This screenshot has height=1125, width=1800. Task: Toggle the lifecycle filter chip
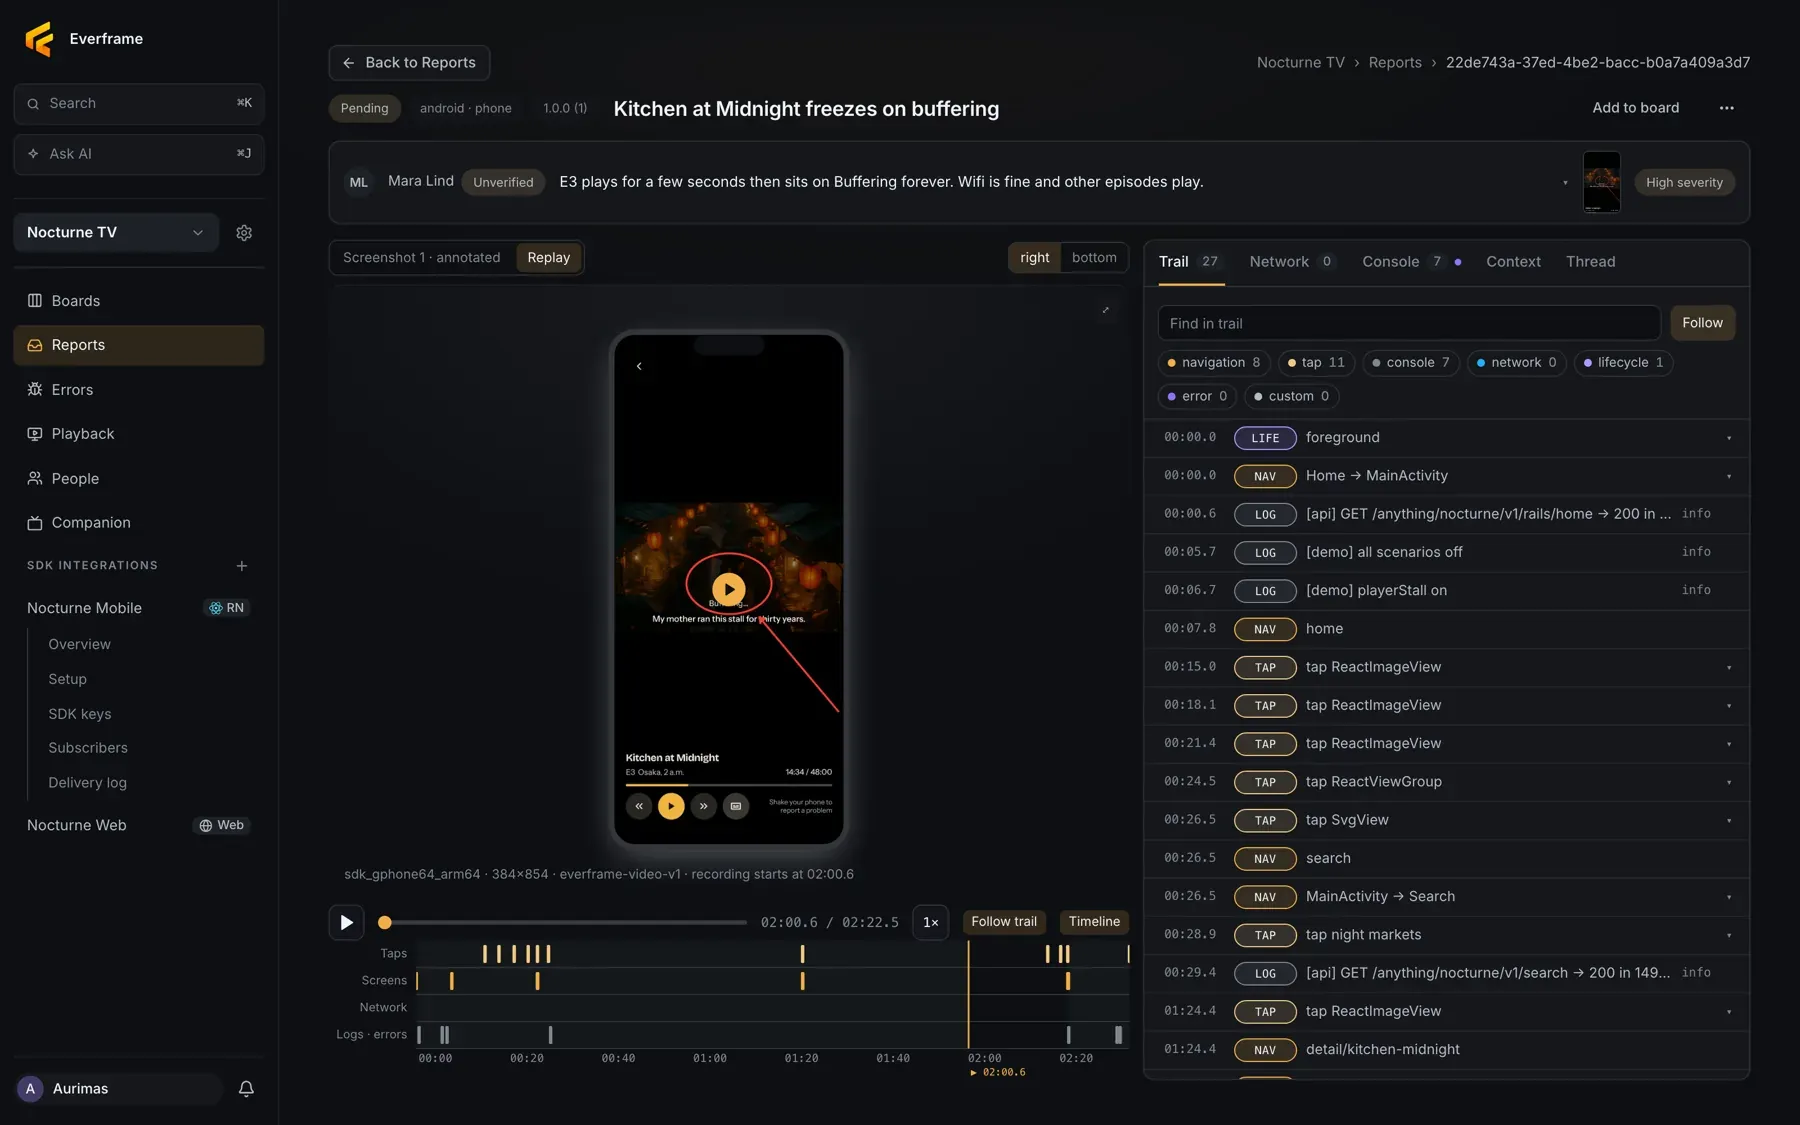(x=1624, y=363)
